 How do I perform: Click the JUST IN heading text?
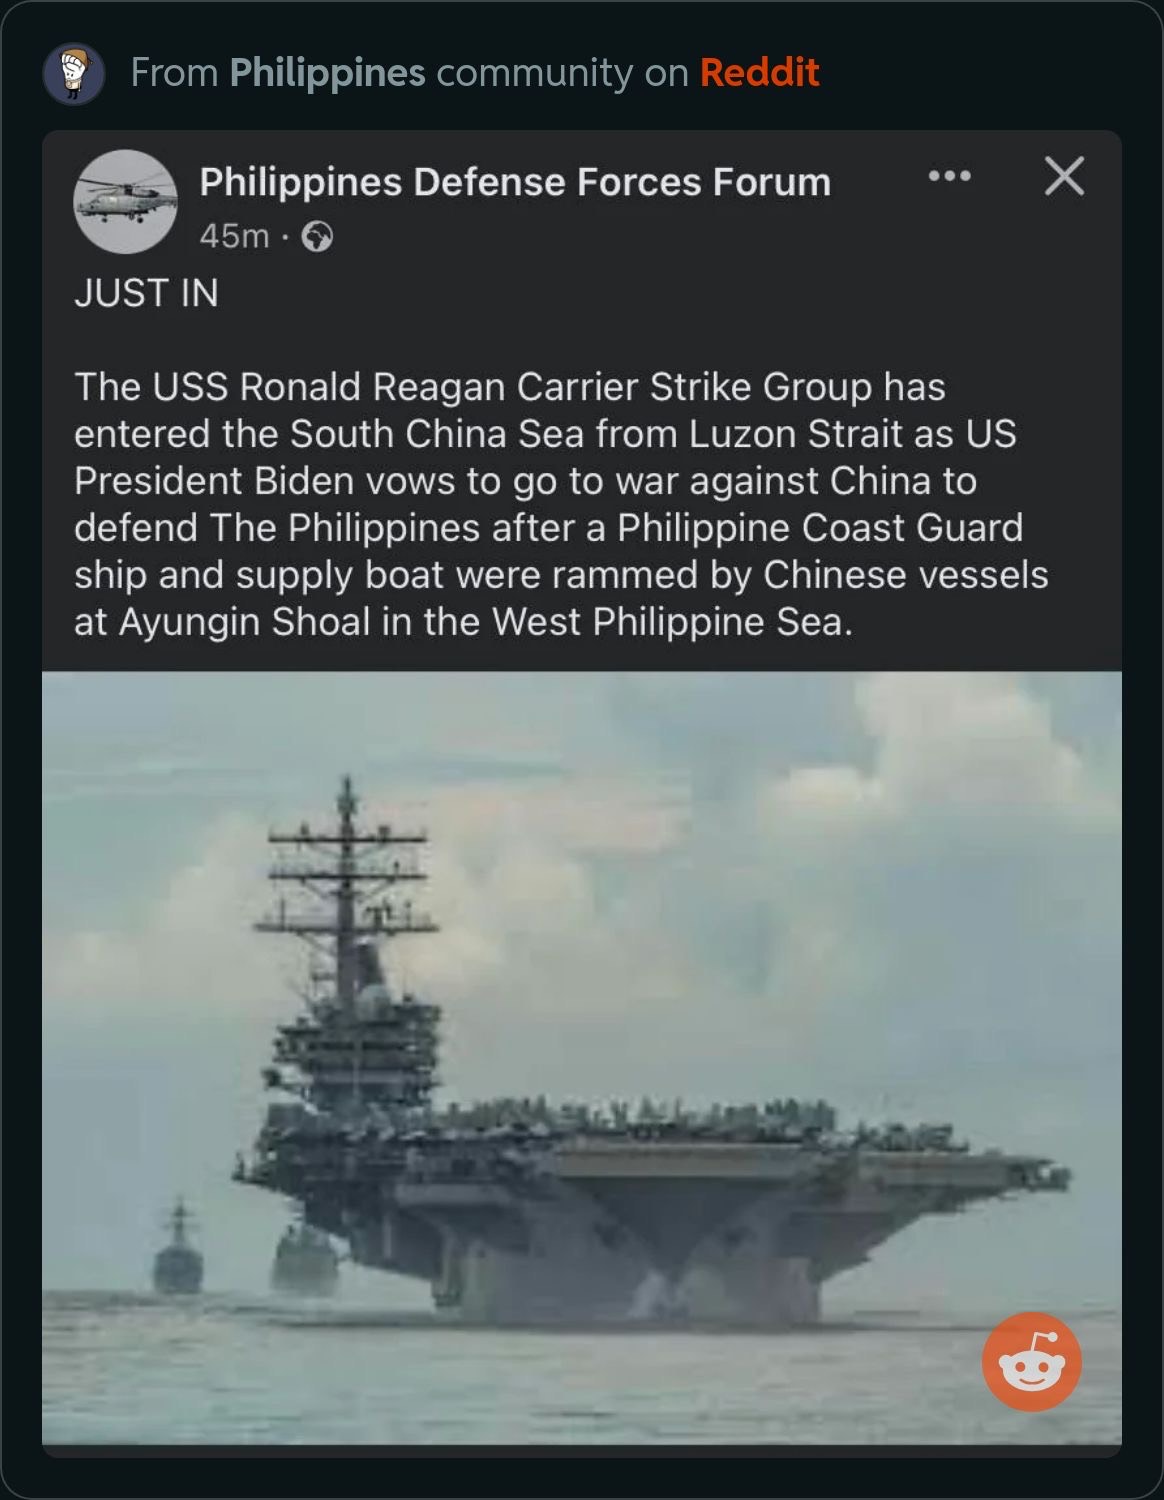click(146, 293)
